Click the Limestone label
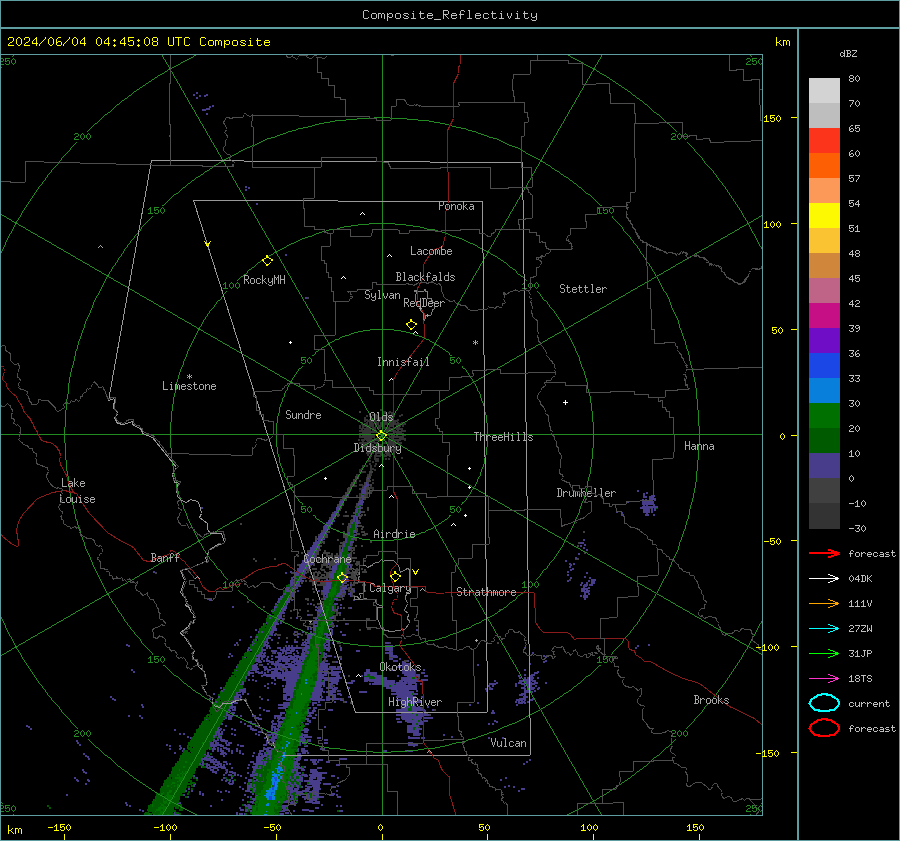The height and width of the screenshot is (841, 900). tap(189, 386)
